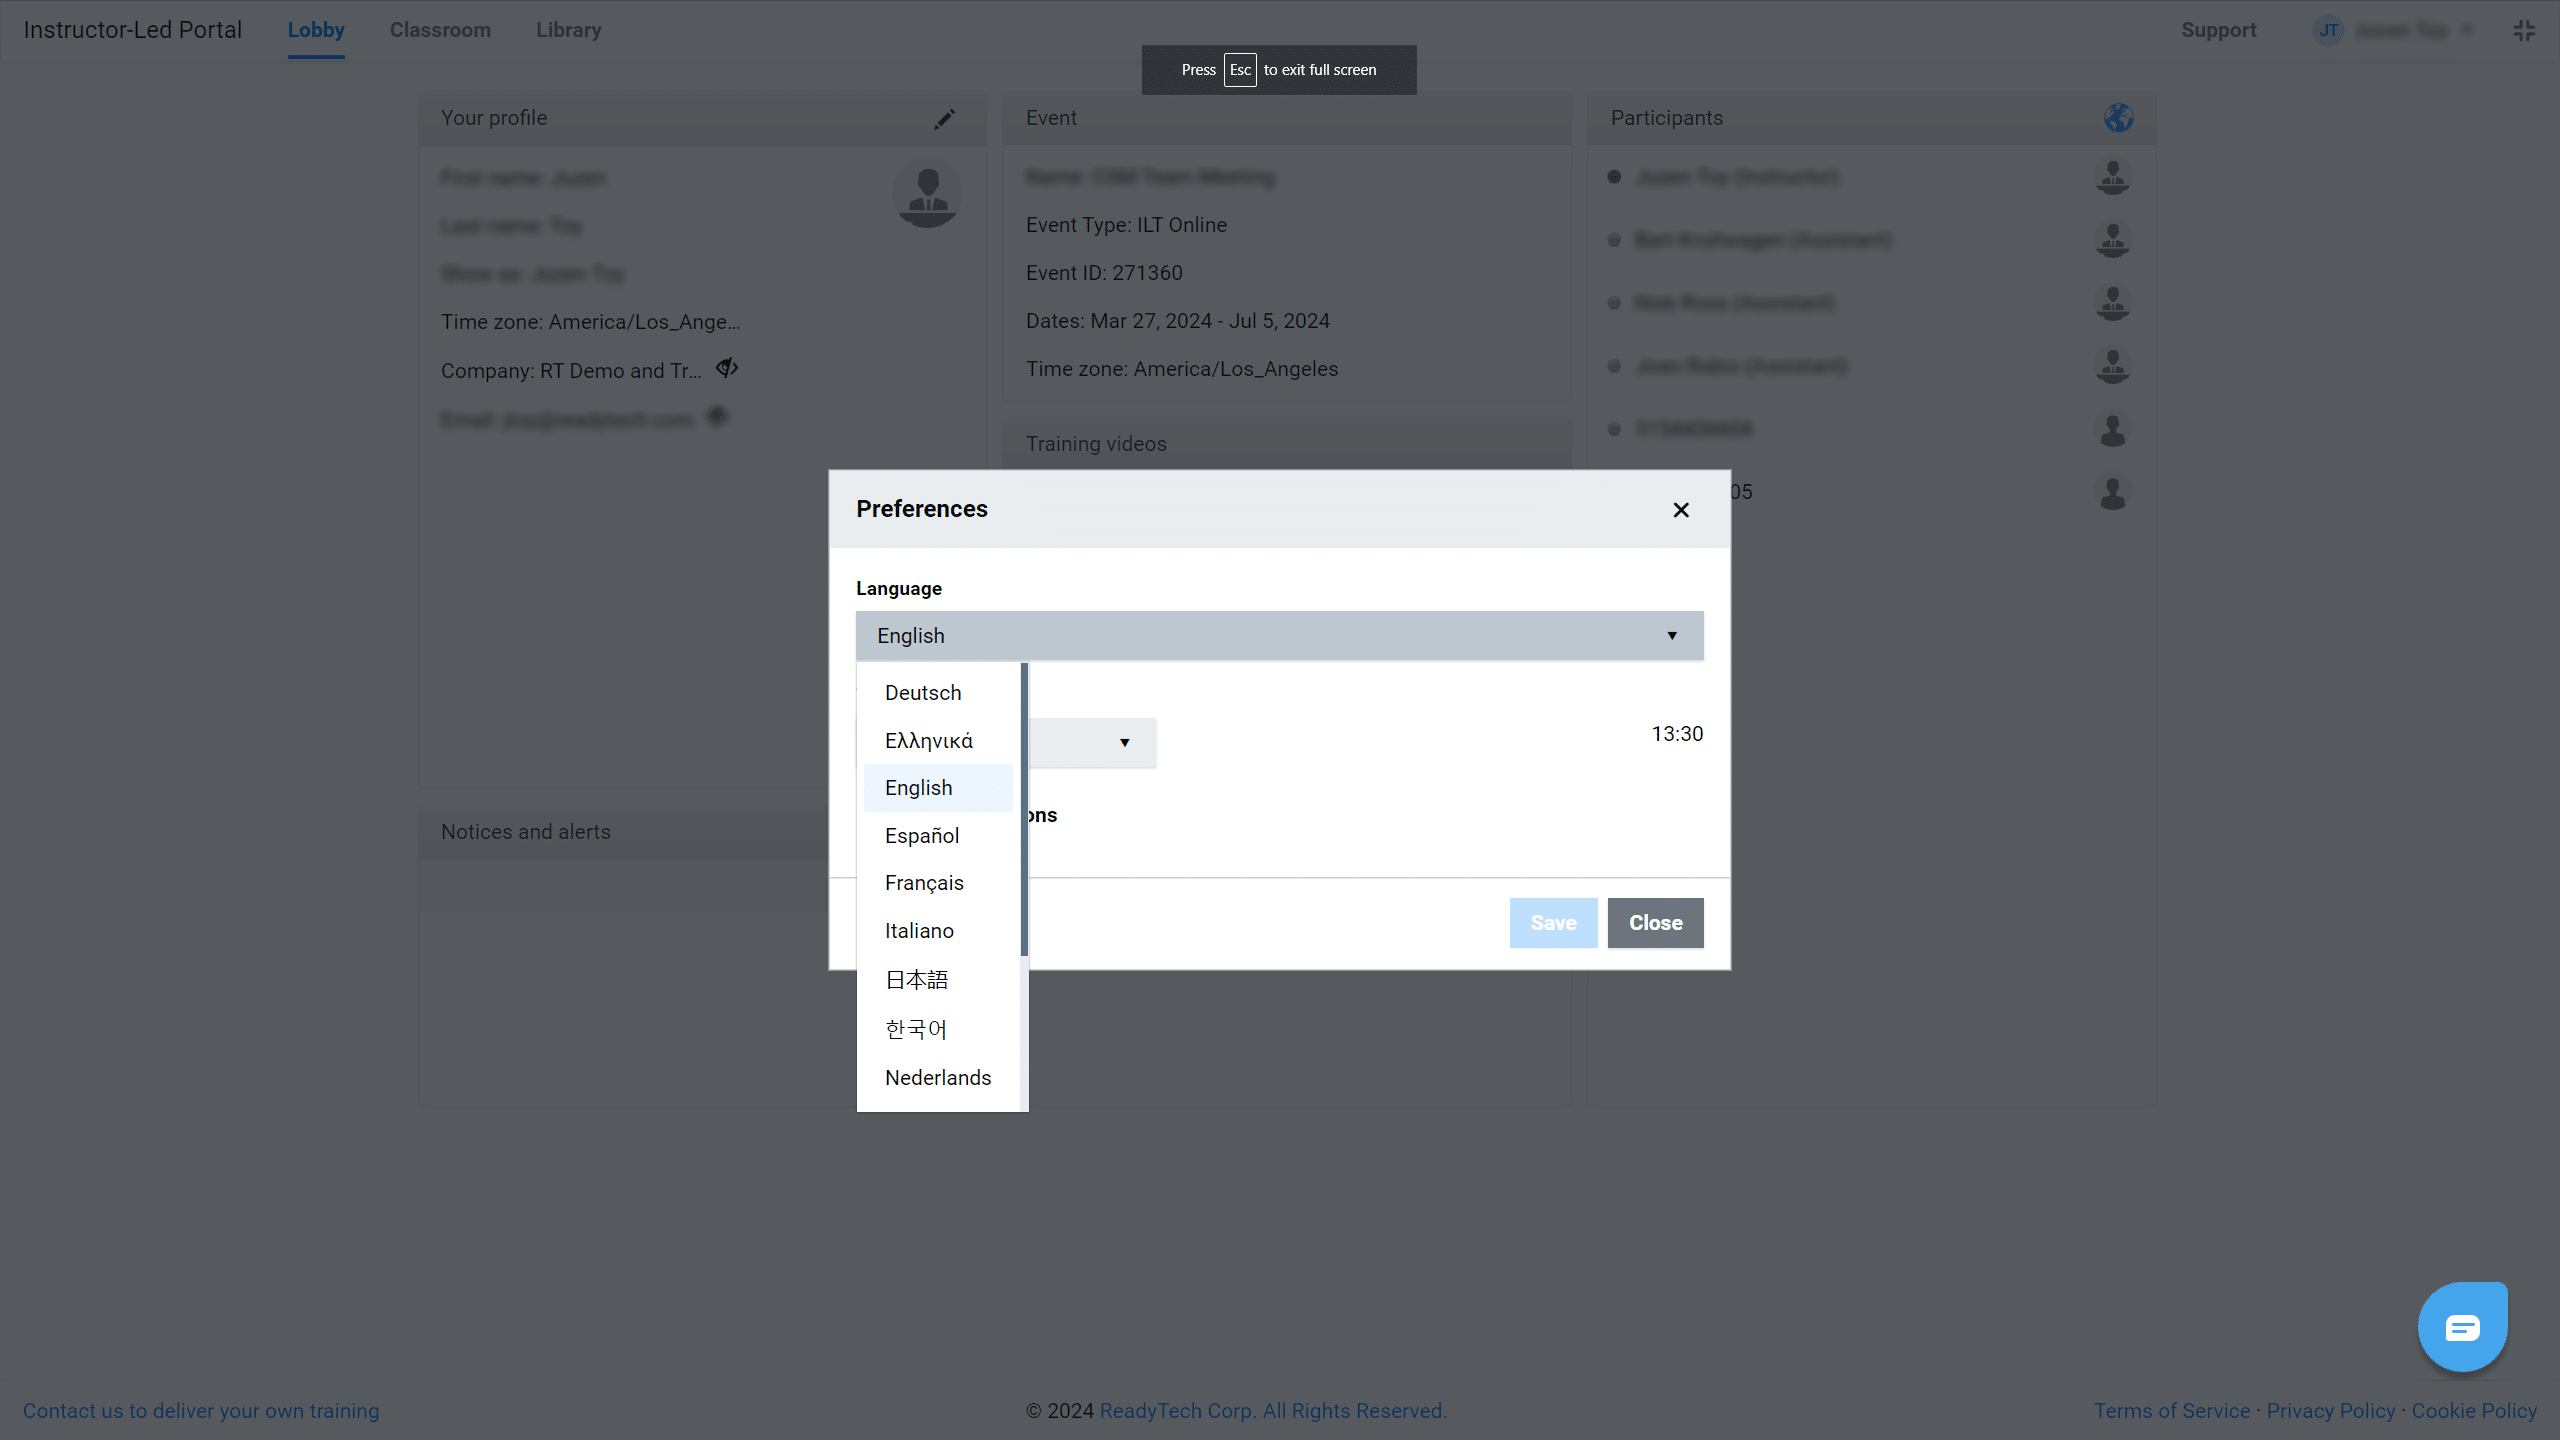Open the Privacy Policy link
Viewport: 2560px width, 1440px height.
tap(2330, 1411)
